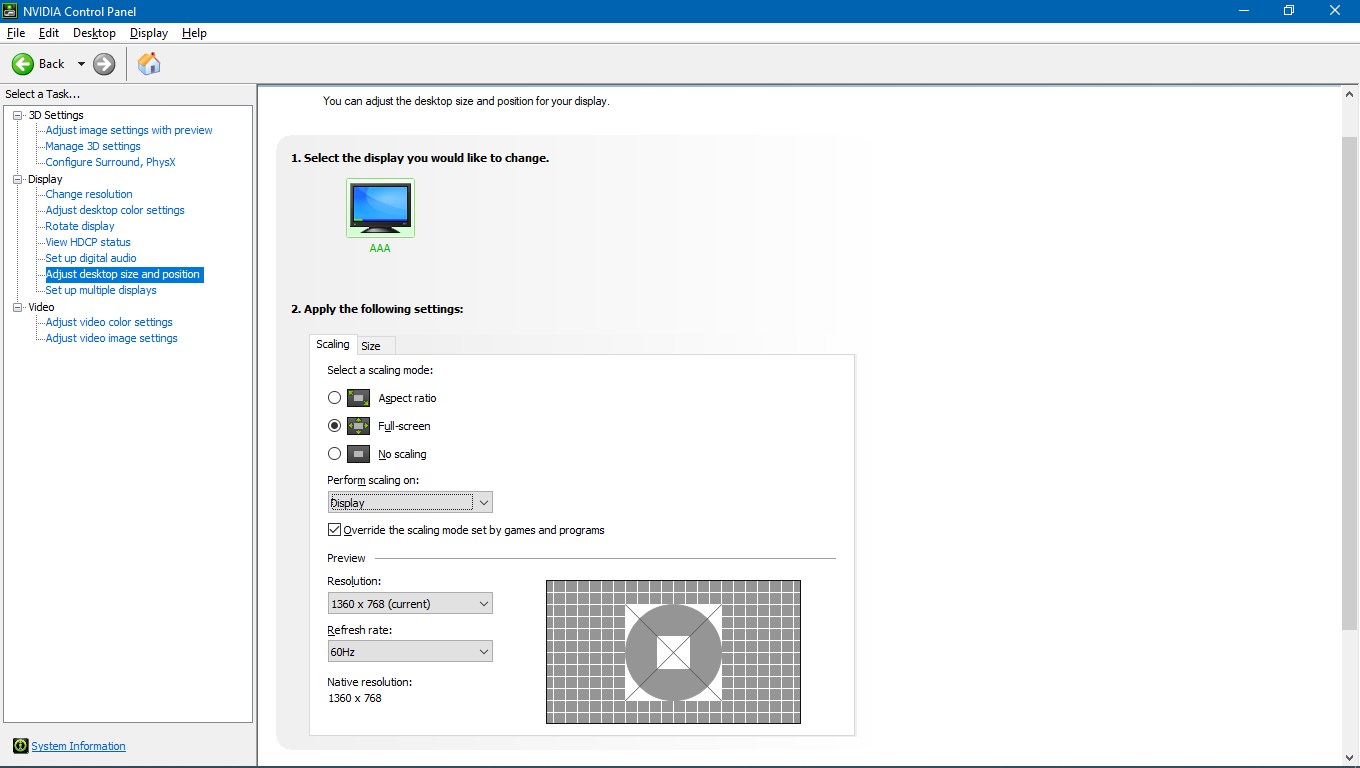The width and height of the screenshot is (1360, 768).
Task: Open the Refresh rate dropdown
Action: pyautogui.click(x=410, y=652)
